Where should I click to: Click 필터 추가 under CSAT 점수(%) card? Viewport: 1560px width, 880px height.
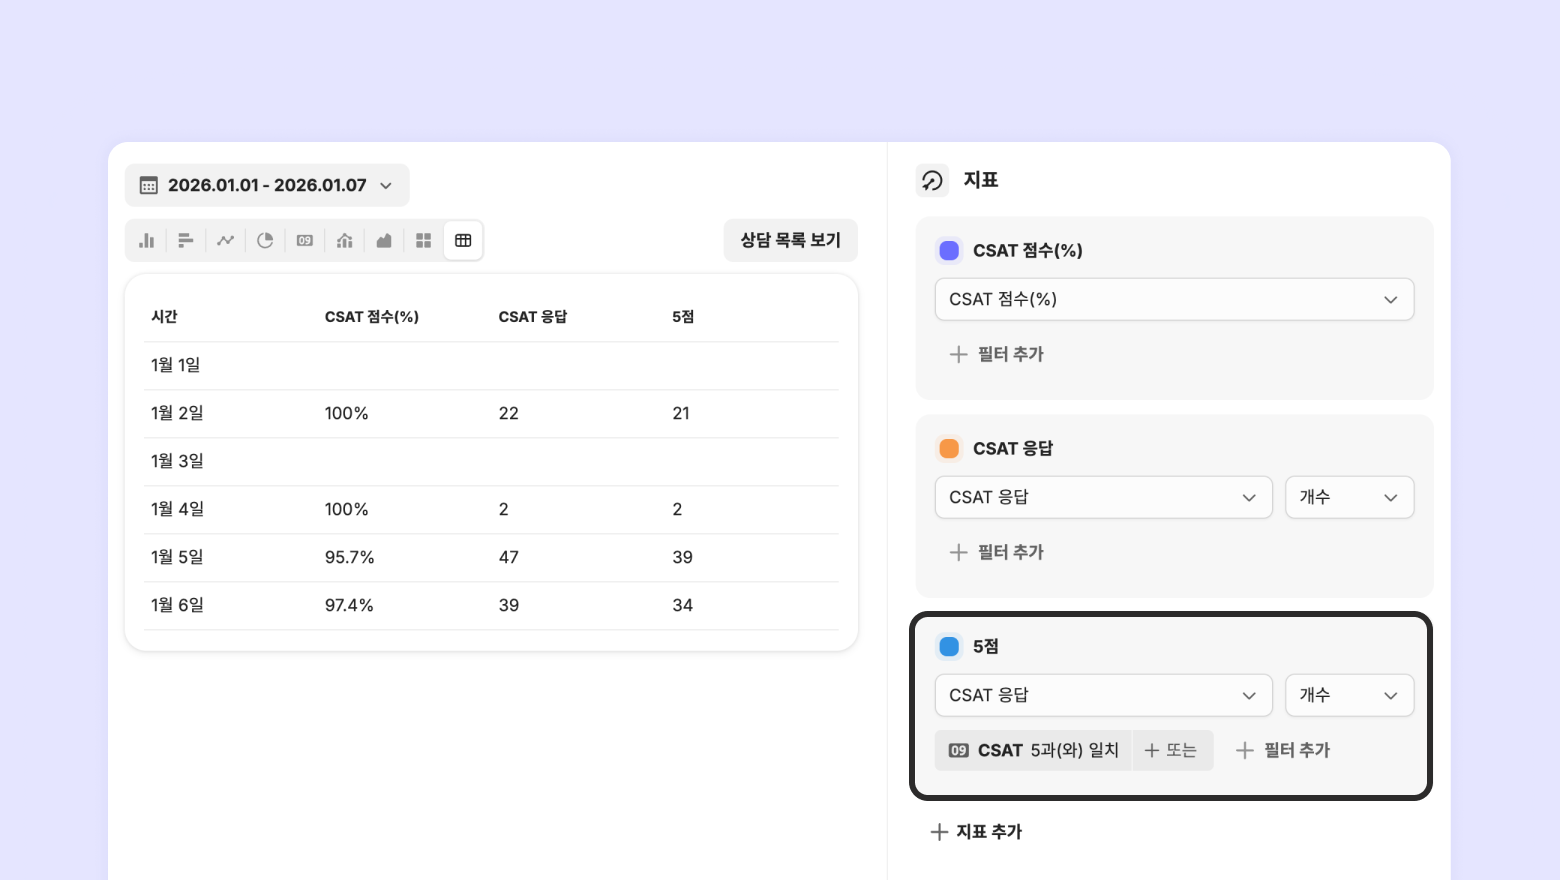[997, 354]
